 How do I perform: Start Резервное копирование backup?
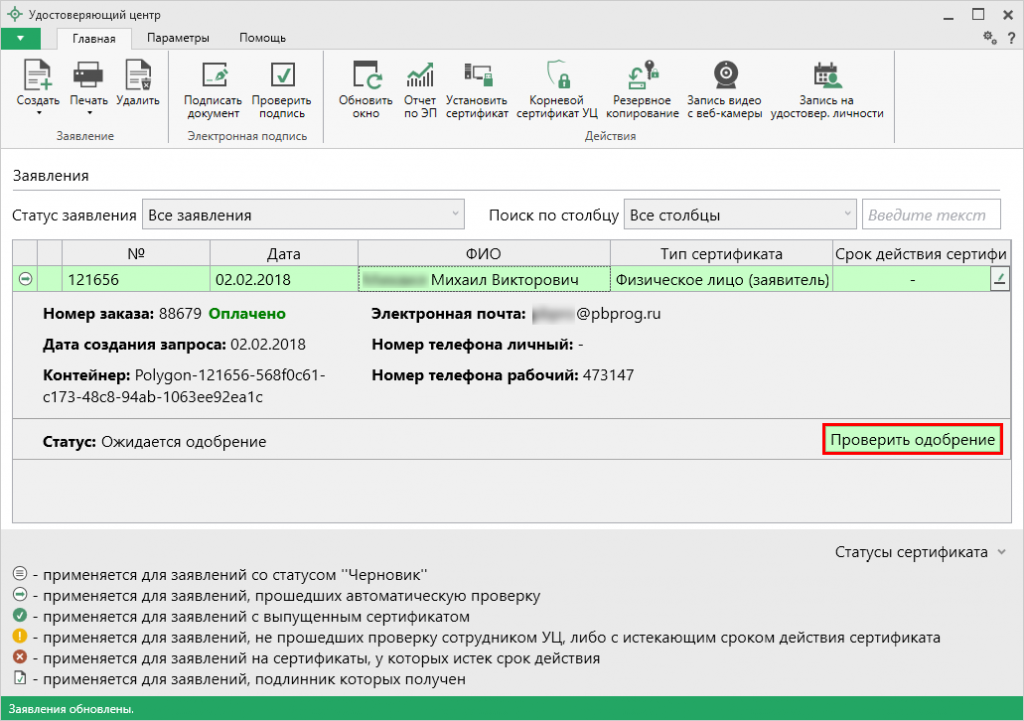(640, 77)
